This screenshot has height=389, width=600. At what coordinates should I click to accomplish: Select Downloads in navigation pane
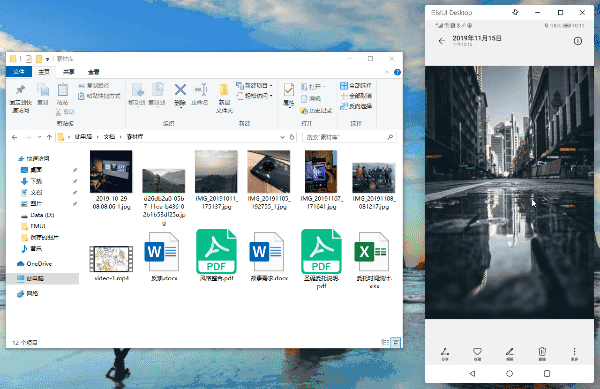pos(32,181)
